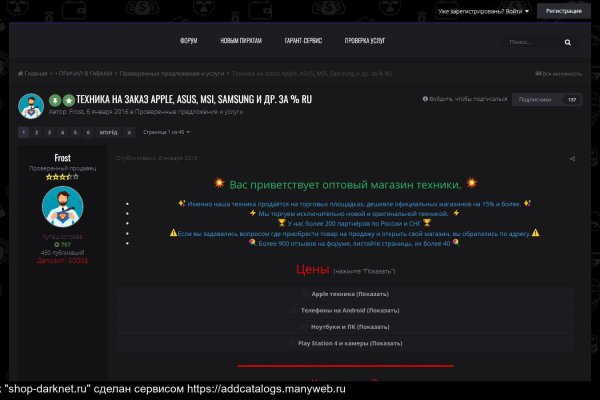Click the 'Войдите, чтобы подписаться' notice
600x400 pixels.
(x=465, y=99)
